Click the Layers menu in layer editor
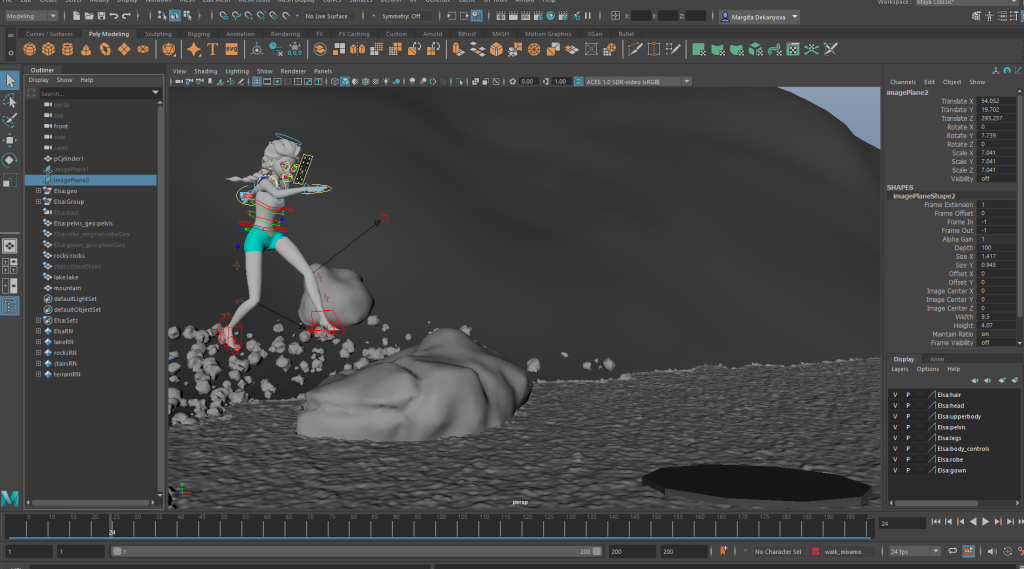The width and height of the screenshot is (1024, 569). coord(900,369)
